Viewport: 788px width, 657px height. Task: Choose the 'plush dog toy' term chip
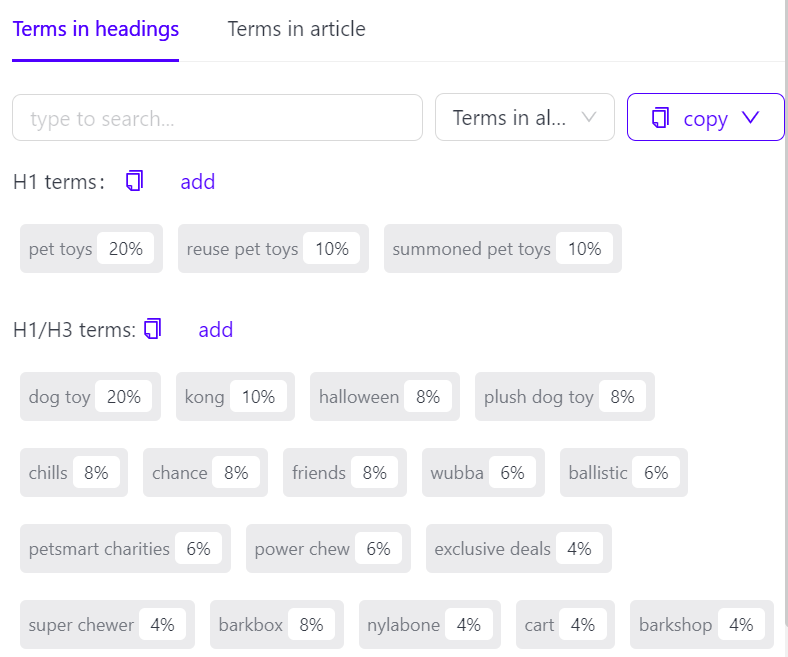tap(564, 397)
